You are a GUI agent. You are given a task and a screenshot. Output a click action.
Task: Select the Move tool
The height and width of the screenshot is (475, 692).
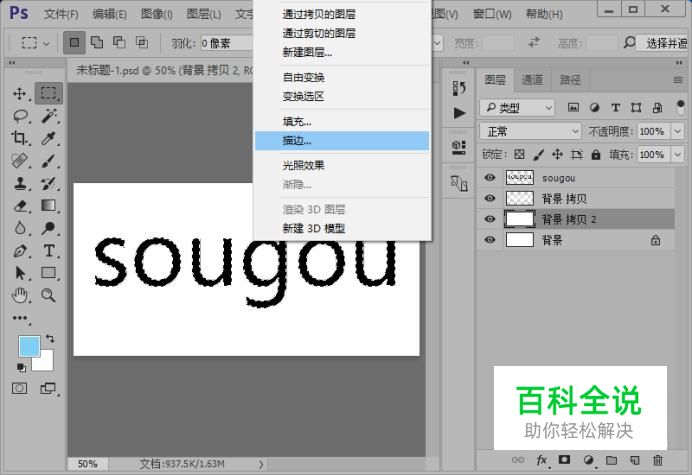click(x=20, y=94)
